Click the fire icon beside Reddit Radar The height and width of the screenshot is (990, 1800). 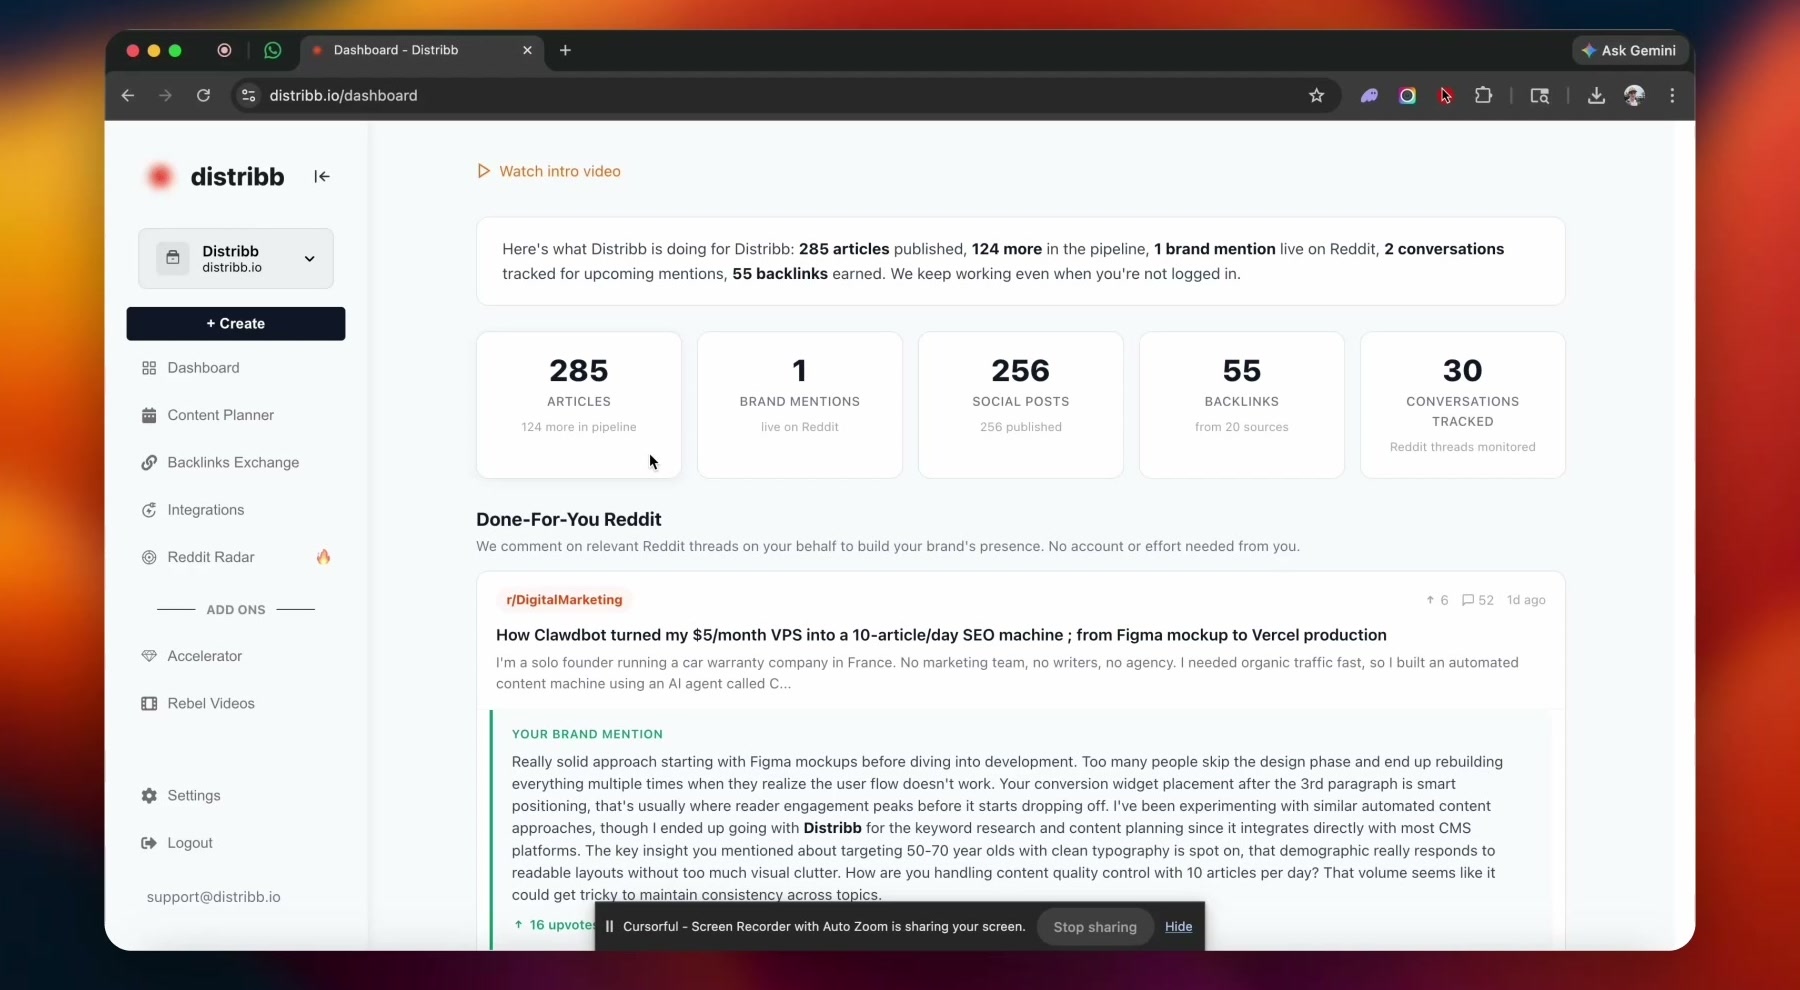323,557
